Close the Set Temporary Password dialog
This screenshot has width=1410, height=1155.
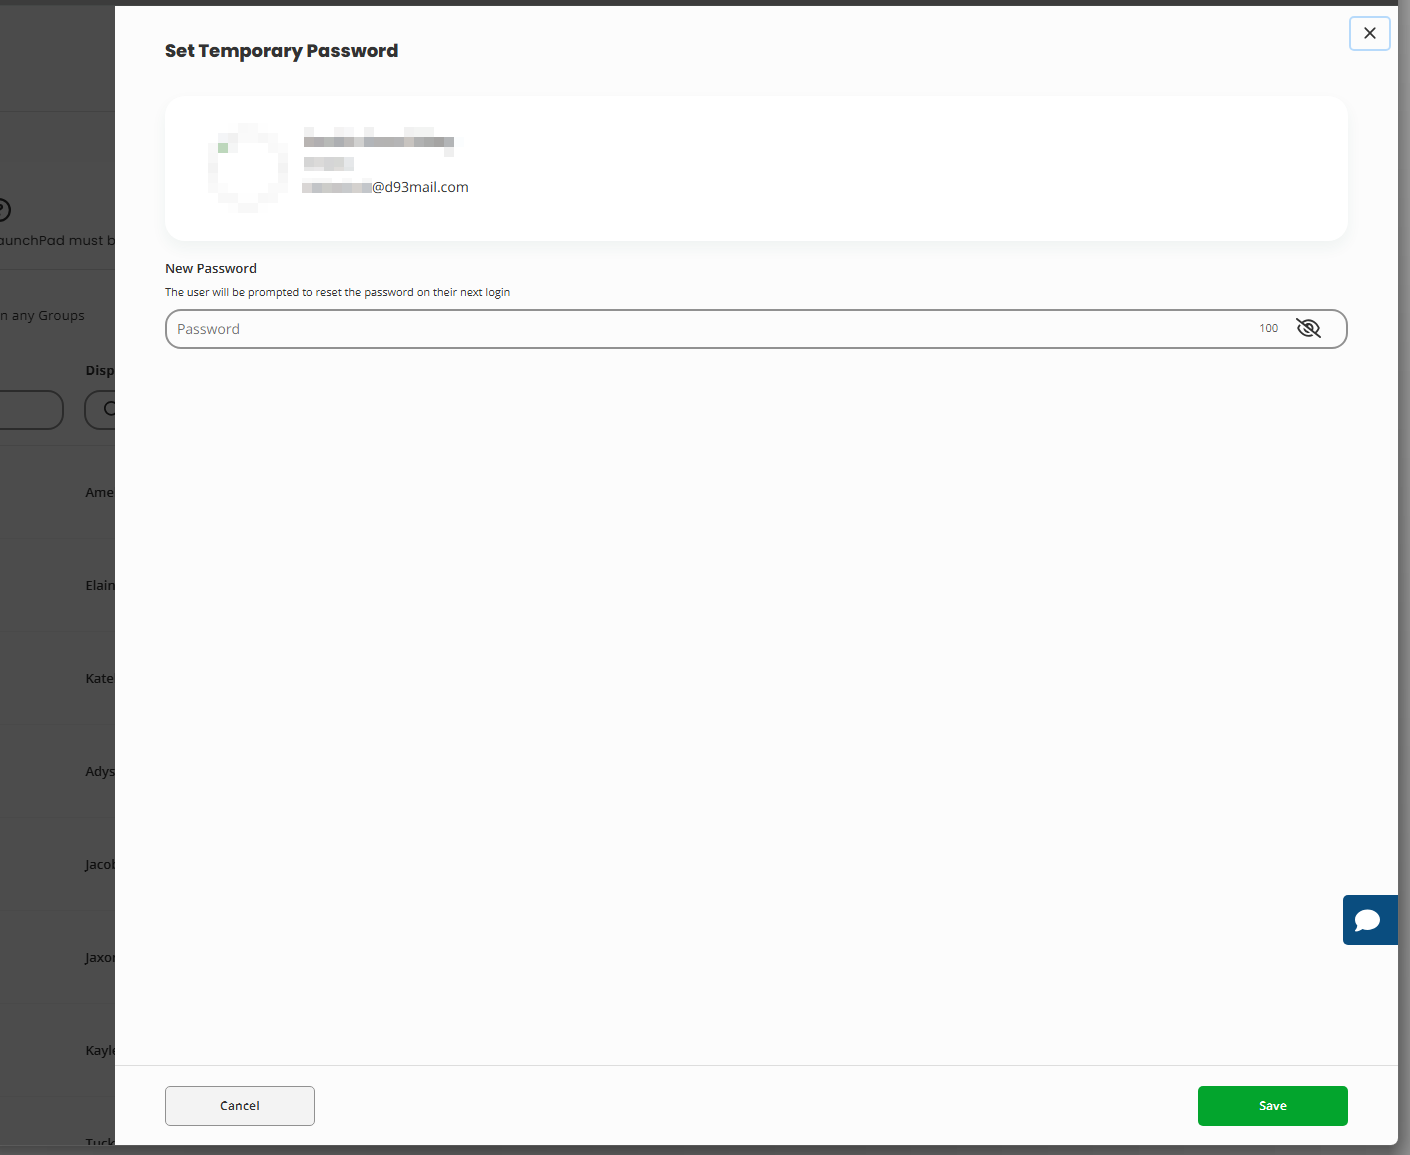pyautogui.click(x=1369, y=33)
